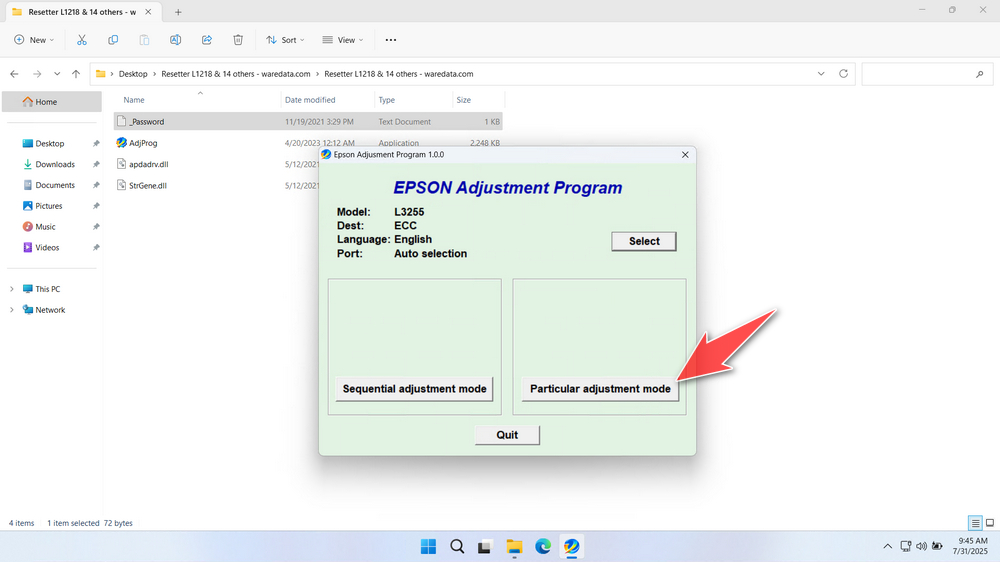This screenshot has width=1000, height=562.
Task: Go forward in File Explorer
Action: (x=37, y=74)
